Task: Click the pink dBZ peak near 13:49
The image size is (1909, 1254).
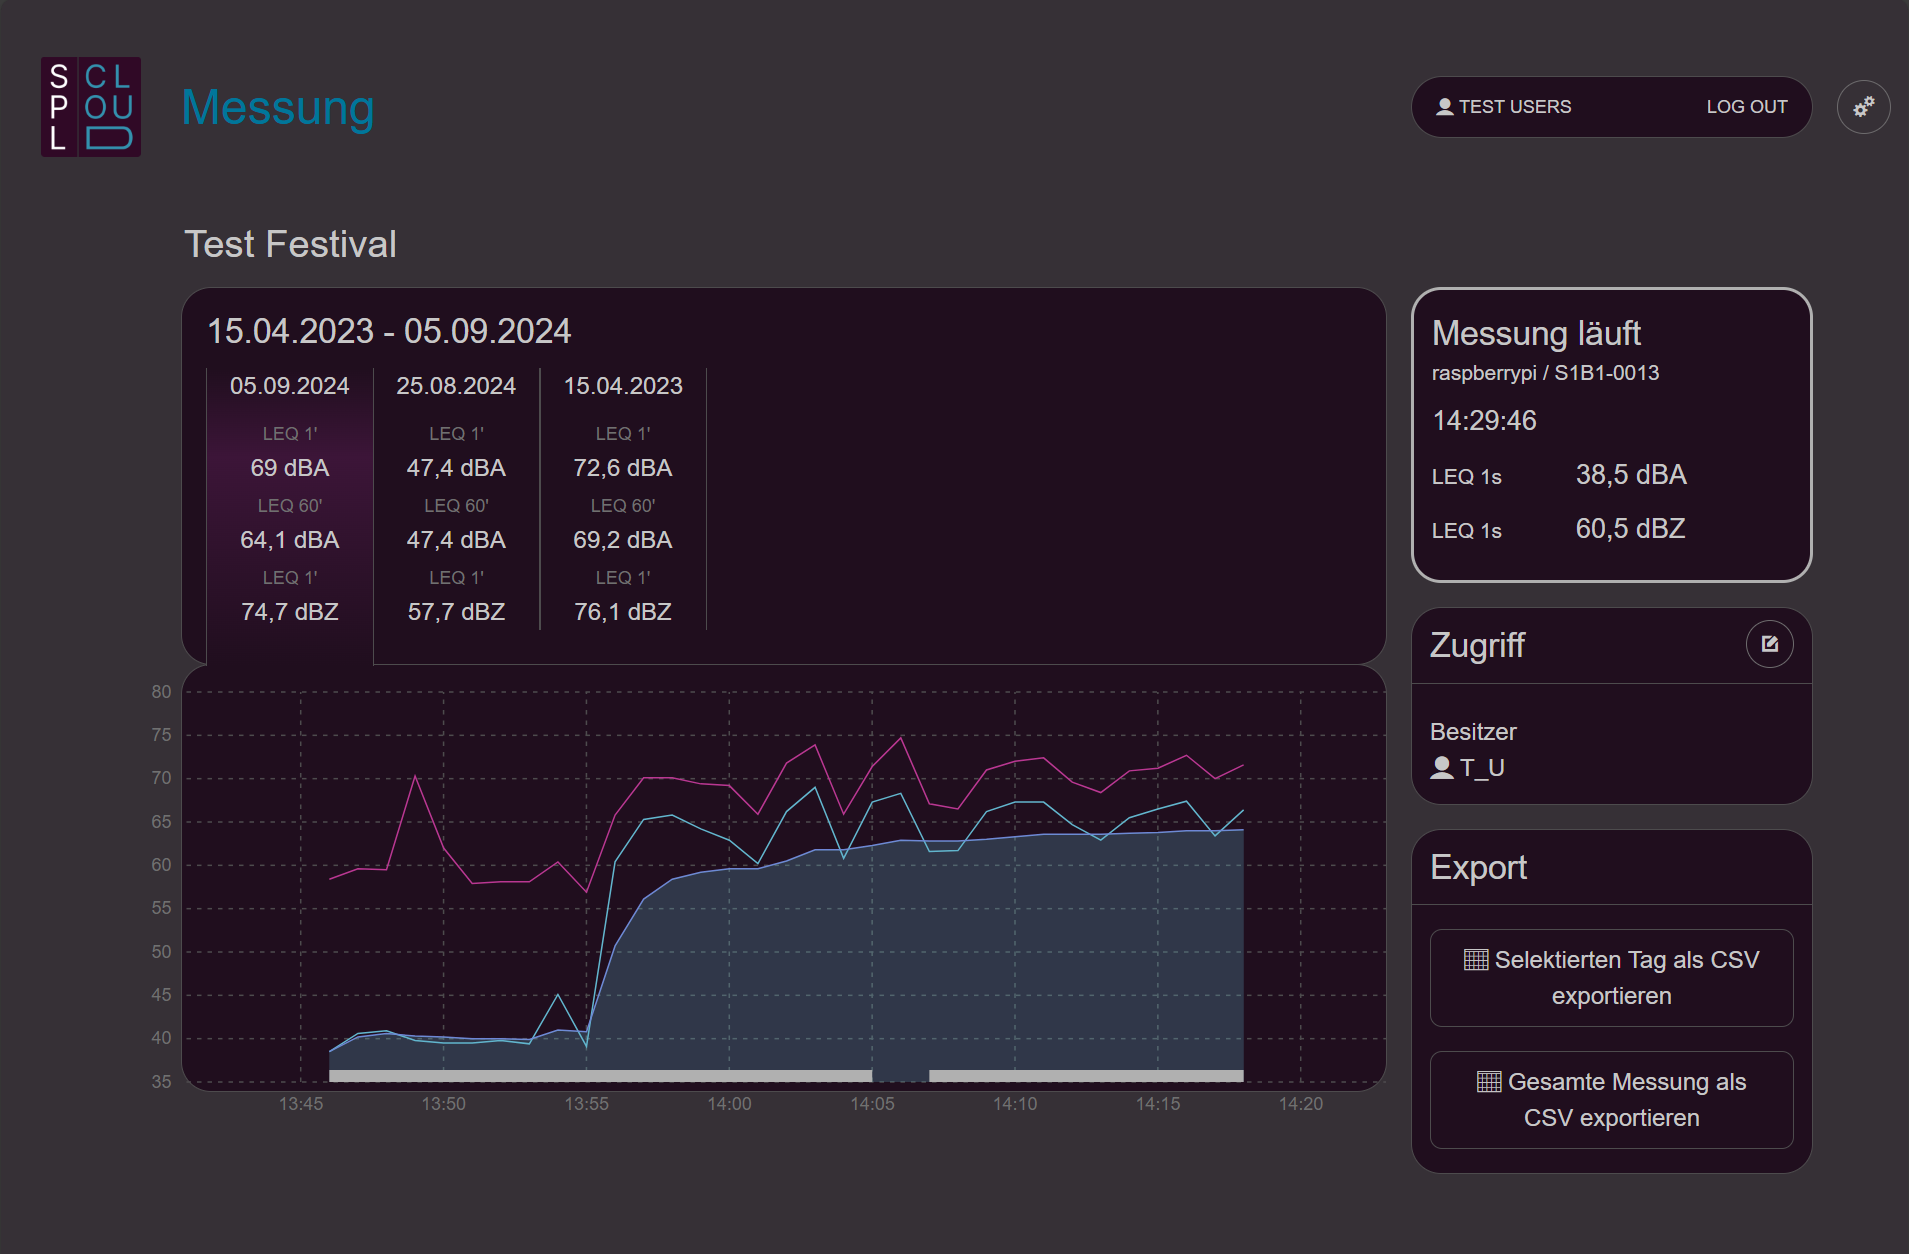Action: tap(415, 777)
